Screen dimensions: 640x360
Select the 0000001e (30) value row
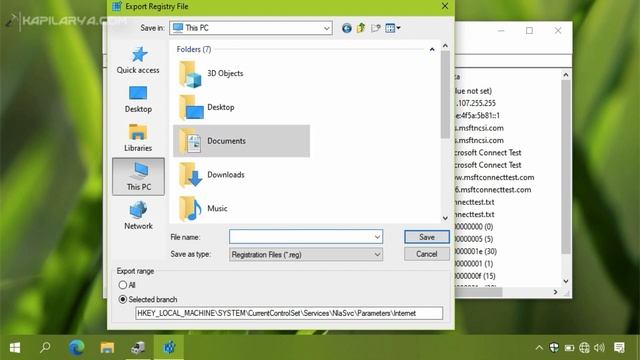coord(476,251)
